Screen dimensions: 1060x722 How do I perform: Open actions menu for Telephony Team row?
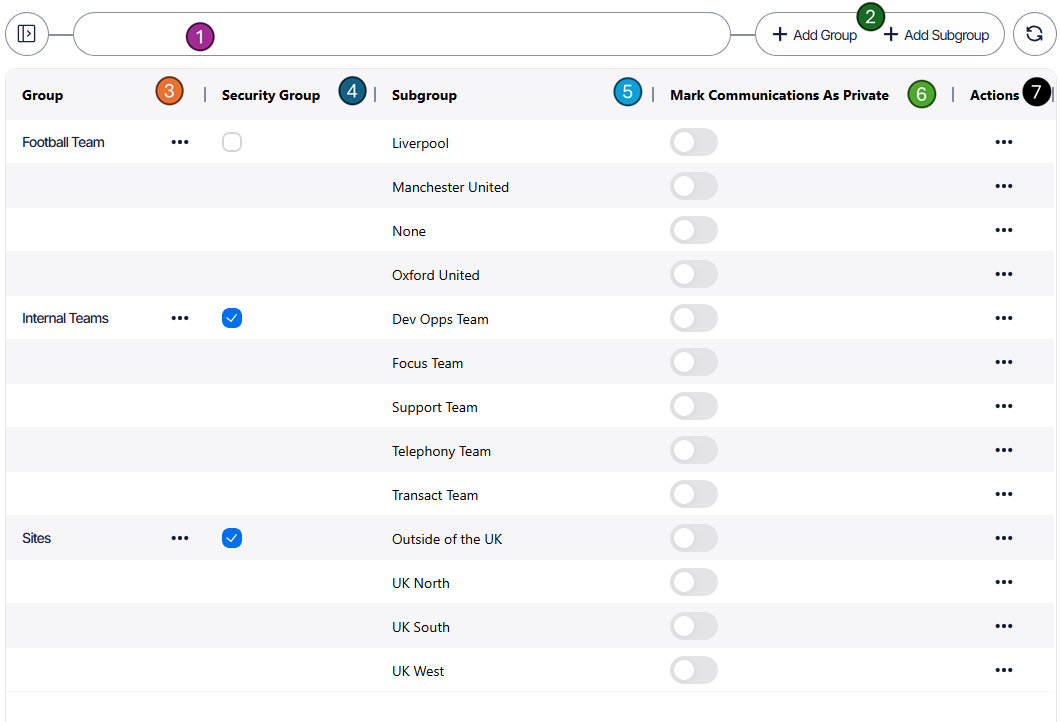point(1003,451)
